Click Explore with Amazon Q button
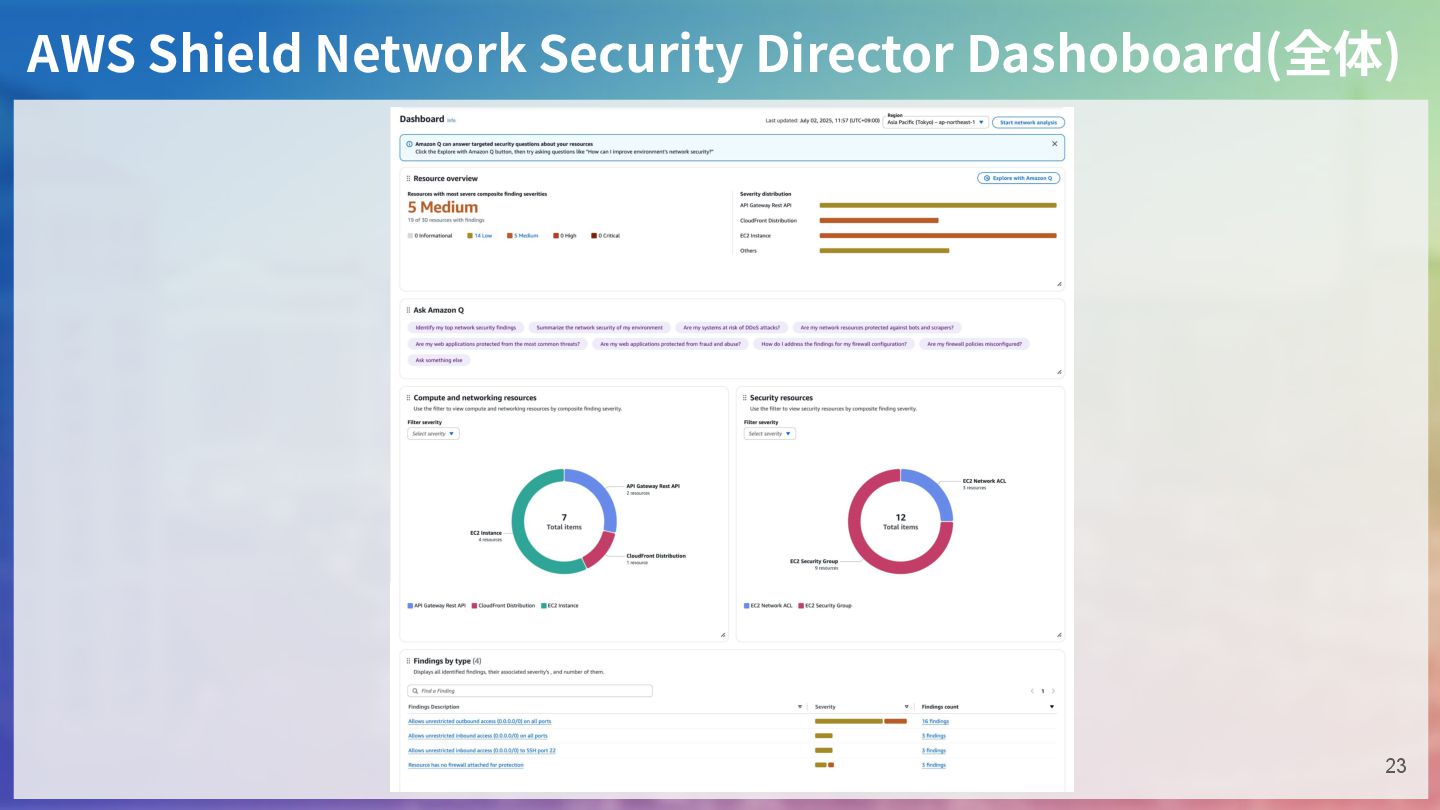This screenshot has height=810, width=1440. [1018, 178]
